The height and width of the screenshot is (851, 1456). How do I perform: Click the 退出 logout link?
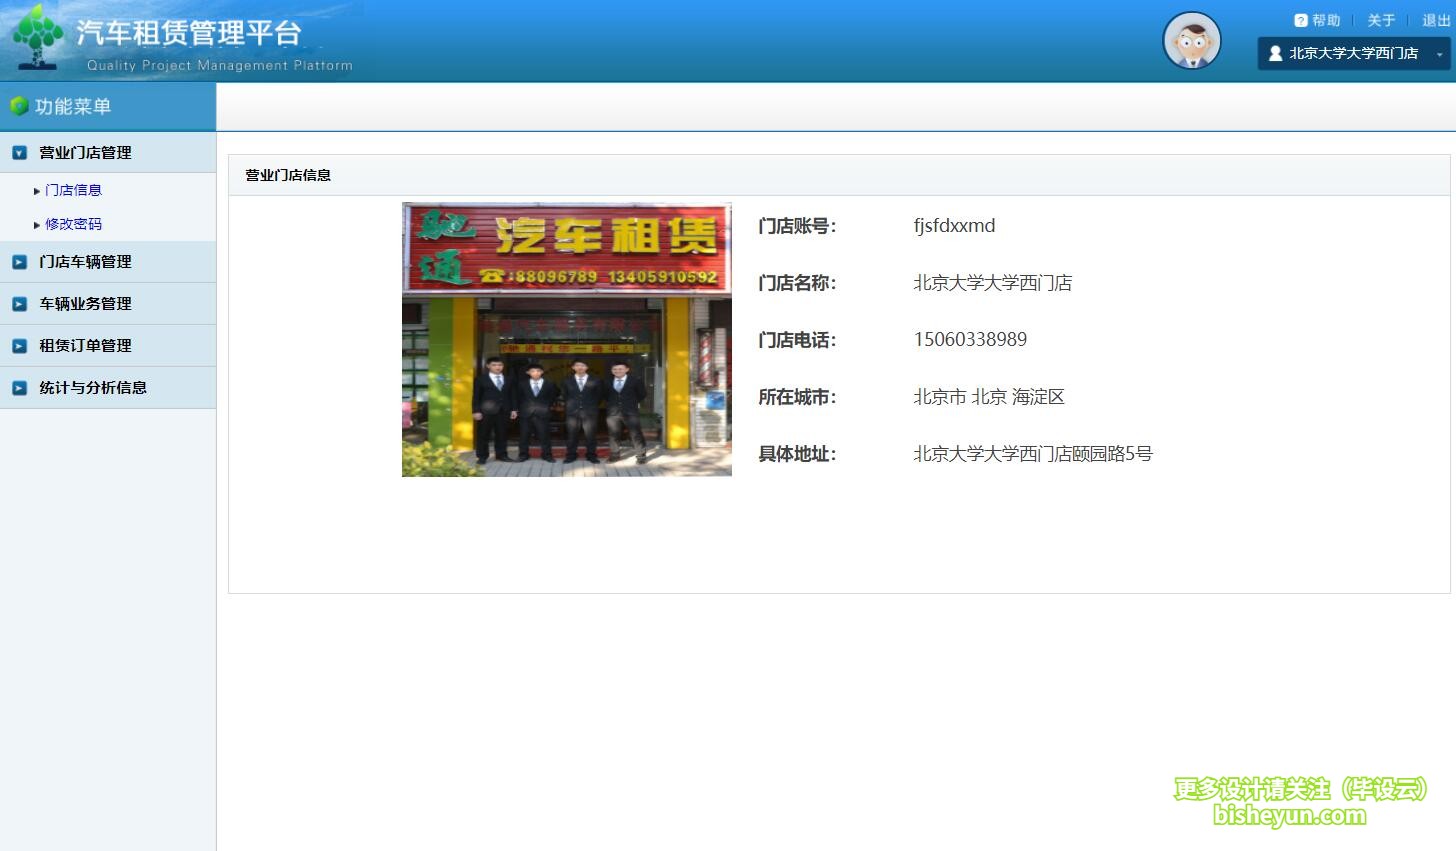click(1434, 19)
